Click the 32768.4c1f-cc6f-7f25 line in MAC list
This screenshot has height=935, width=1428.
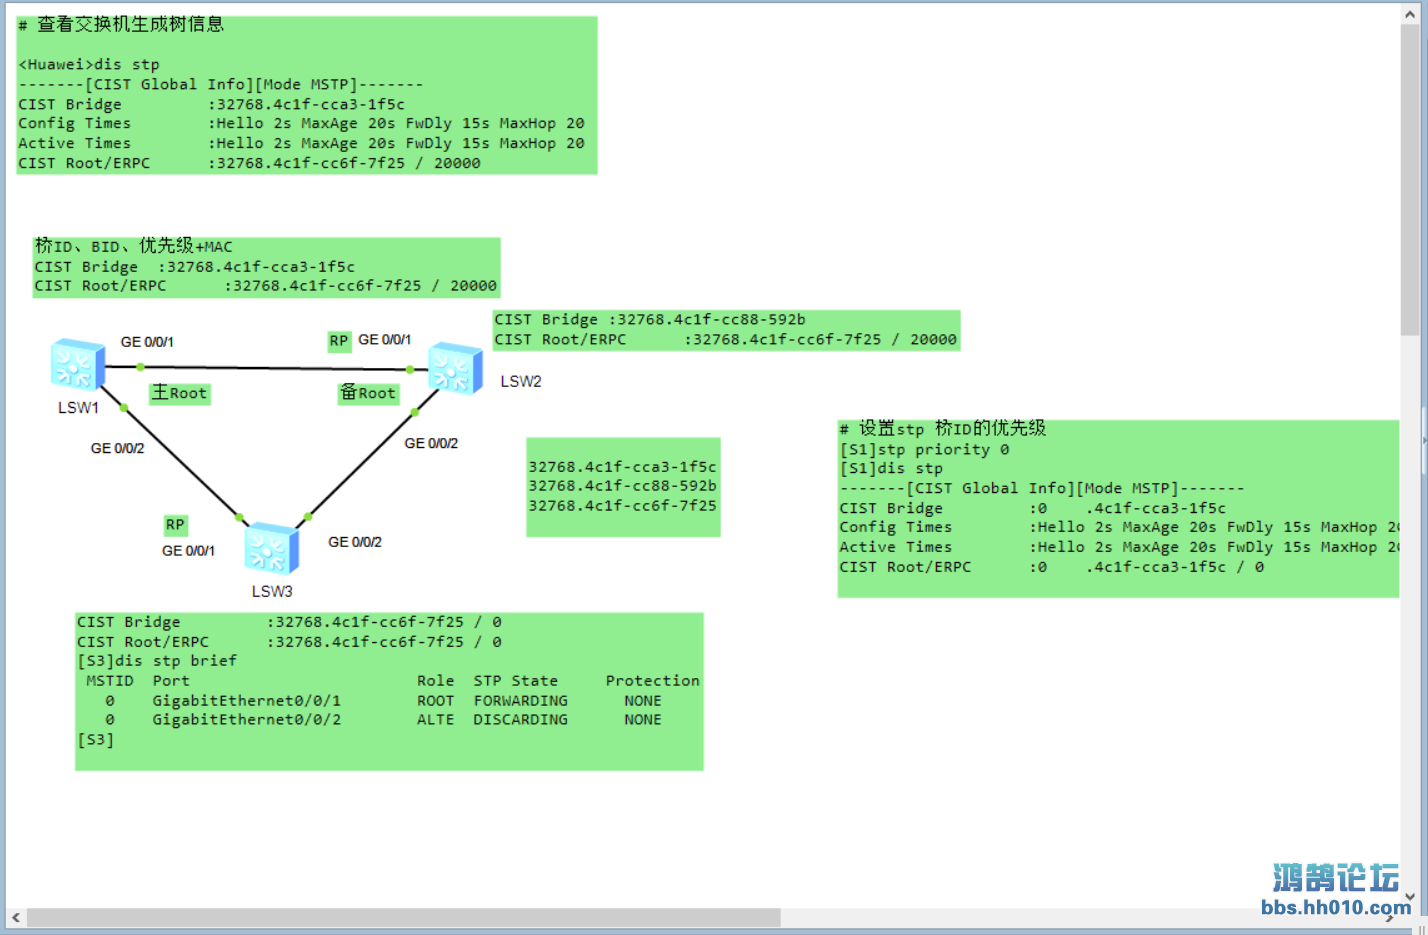(x=622, y=506)
